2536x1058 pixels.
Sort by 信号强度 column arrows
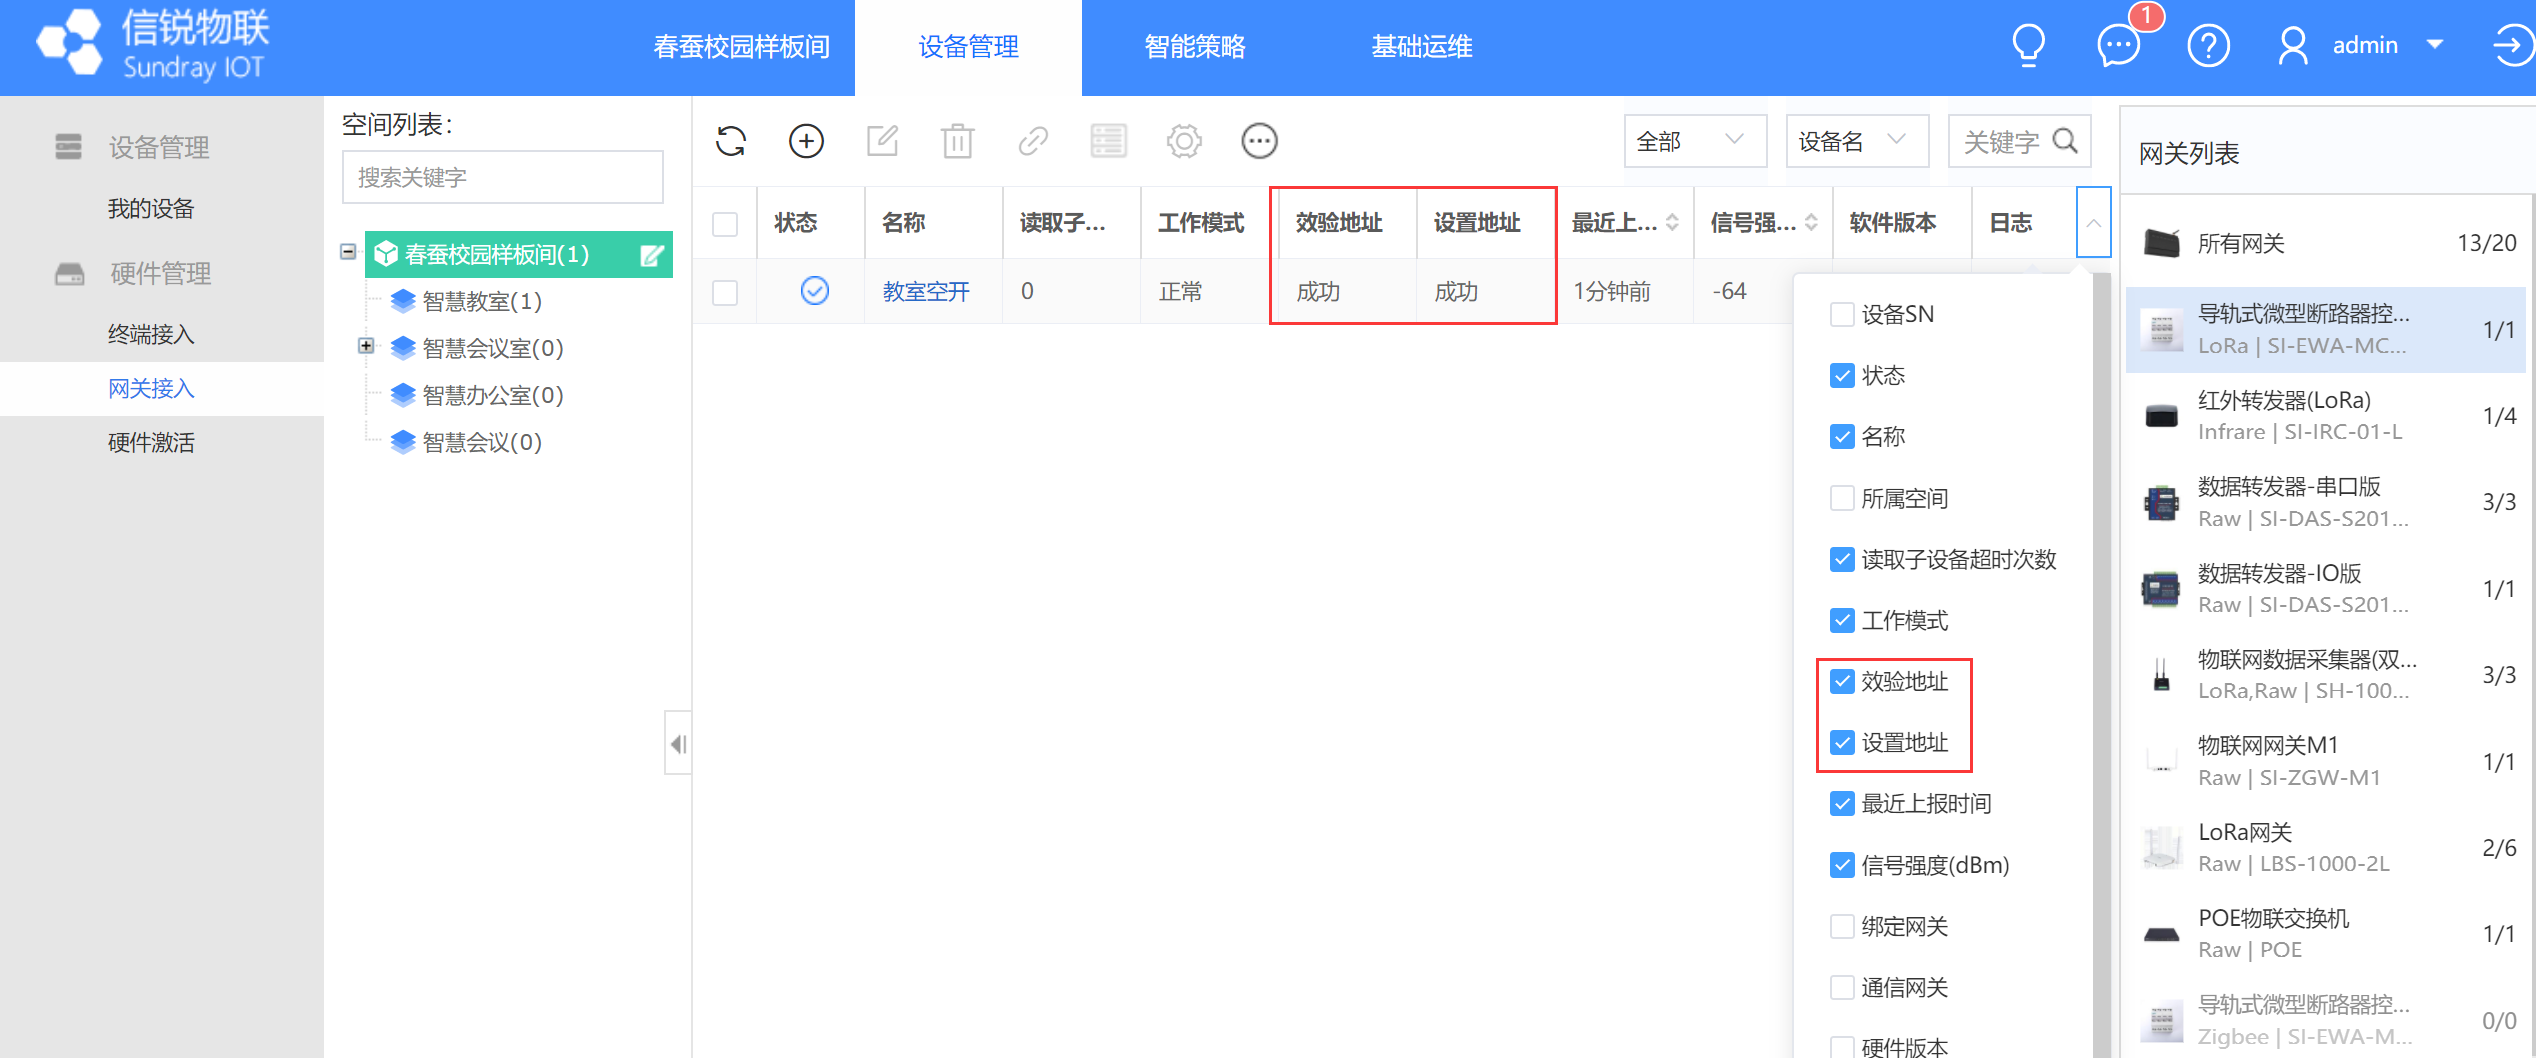point(1810,223)
